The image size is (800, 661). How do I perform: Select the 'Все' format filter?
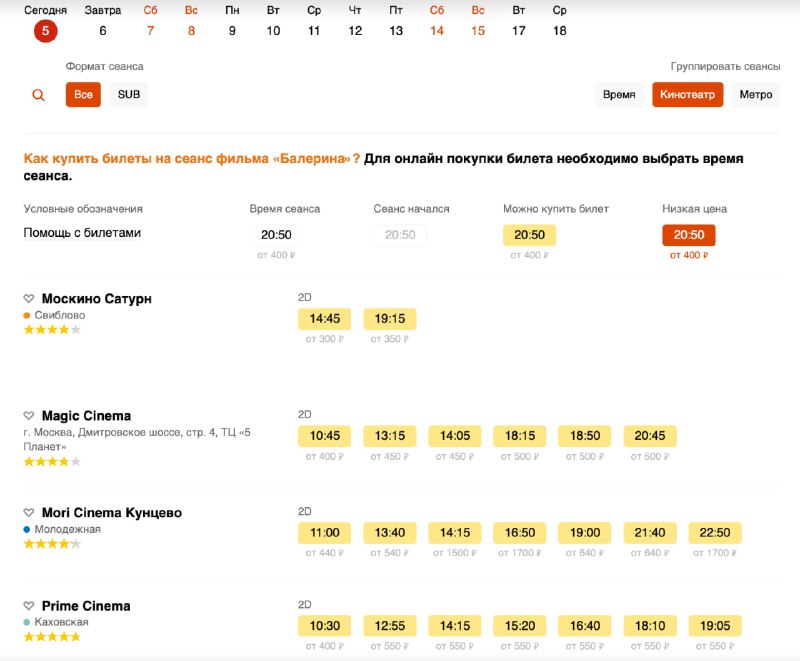(83, 95)
